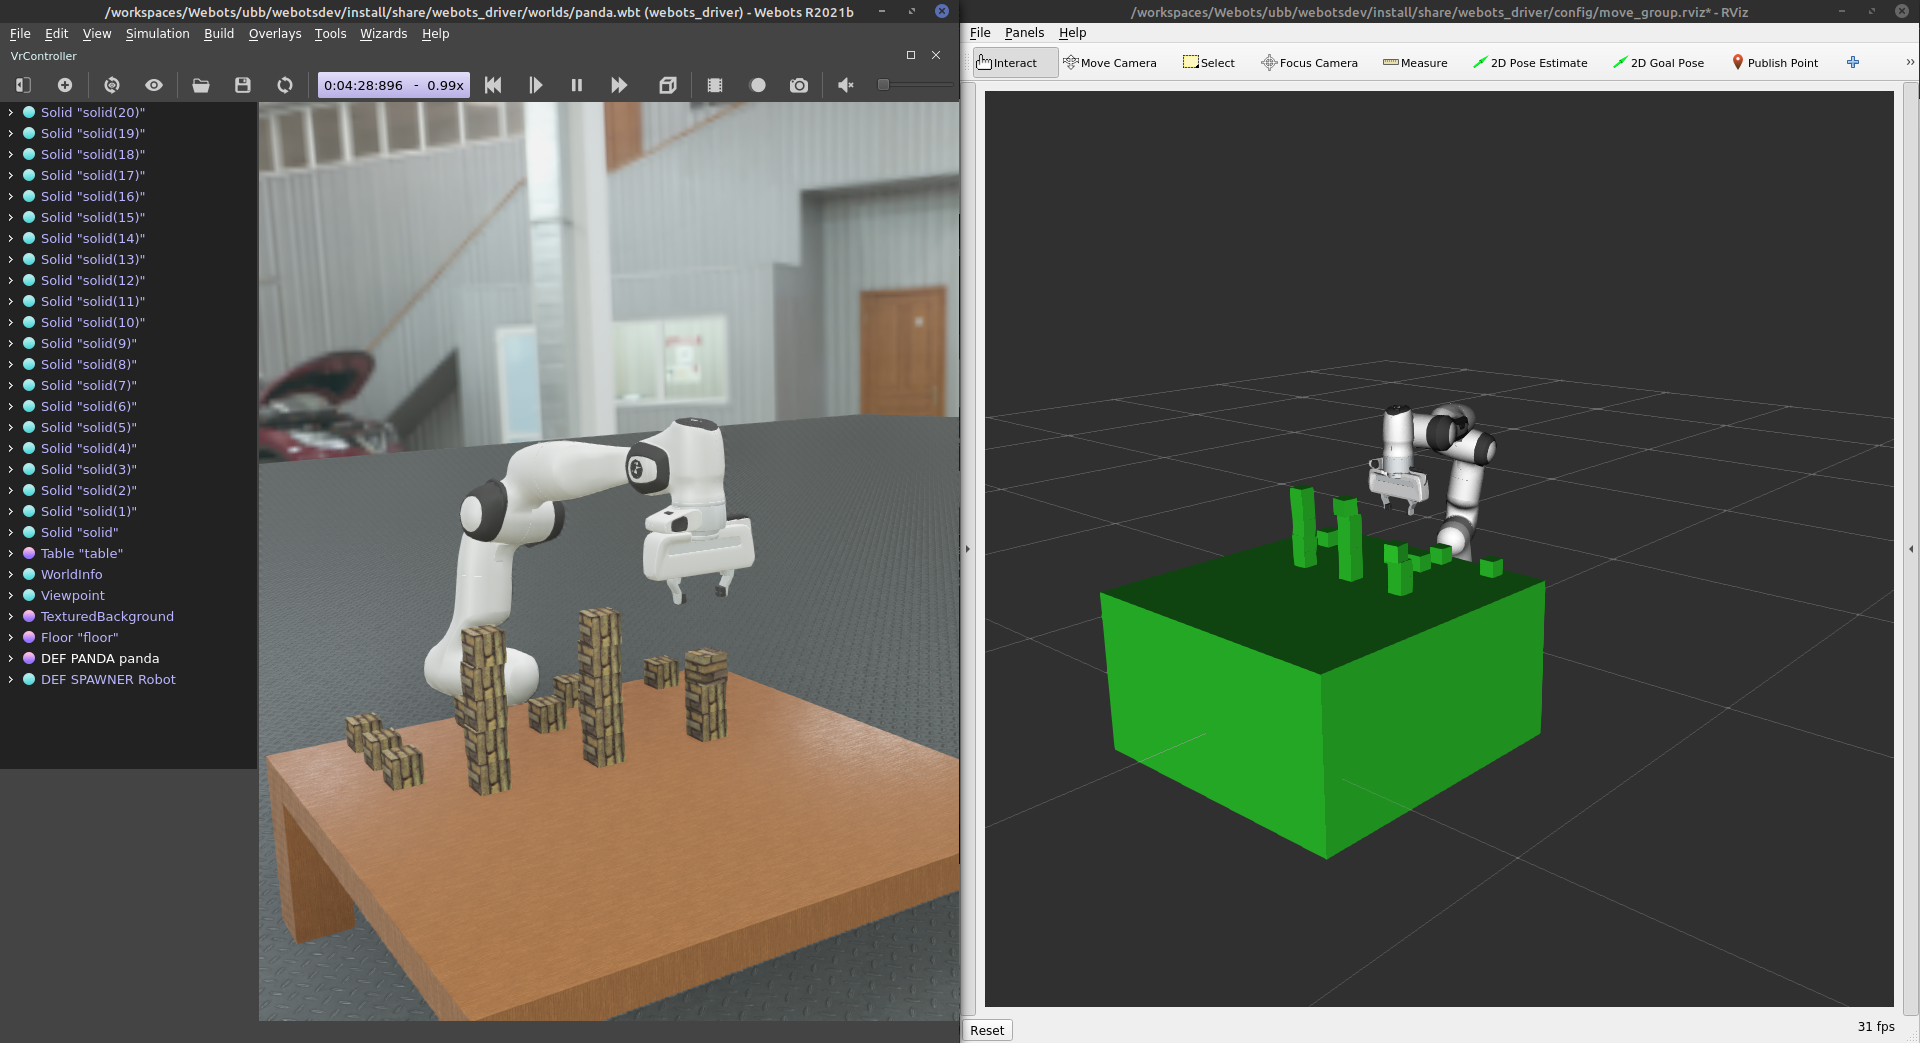Expand the DEF PANDA panda node

[x=11, y=659]
